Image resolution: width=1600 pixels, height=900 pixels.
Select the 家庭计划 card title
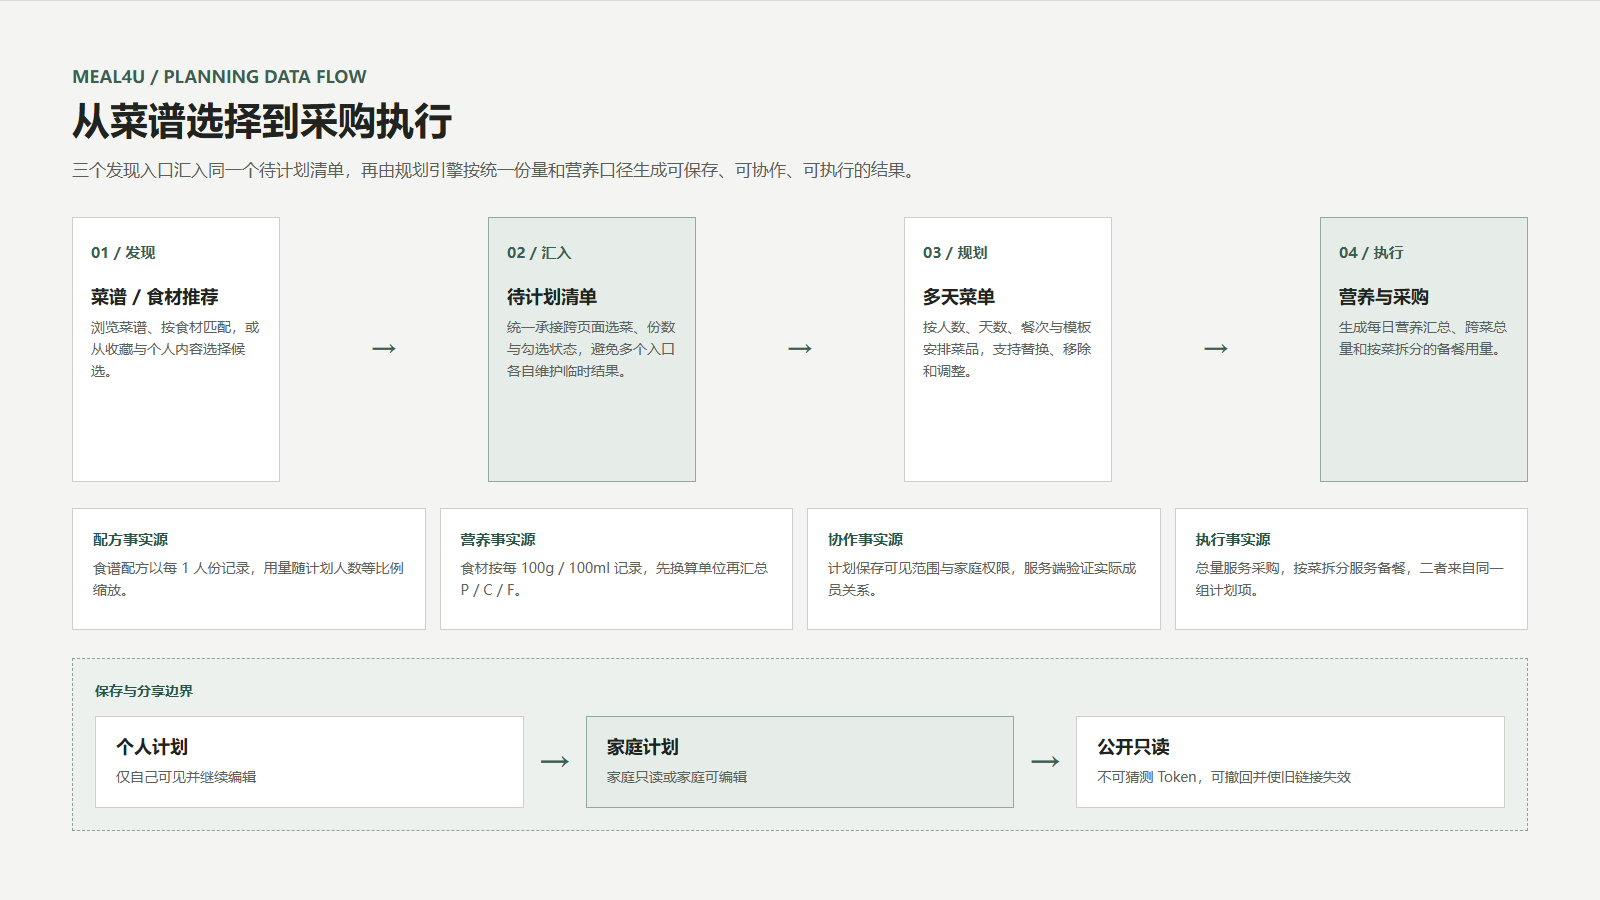(643, 747)
